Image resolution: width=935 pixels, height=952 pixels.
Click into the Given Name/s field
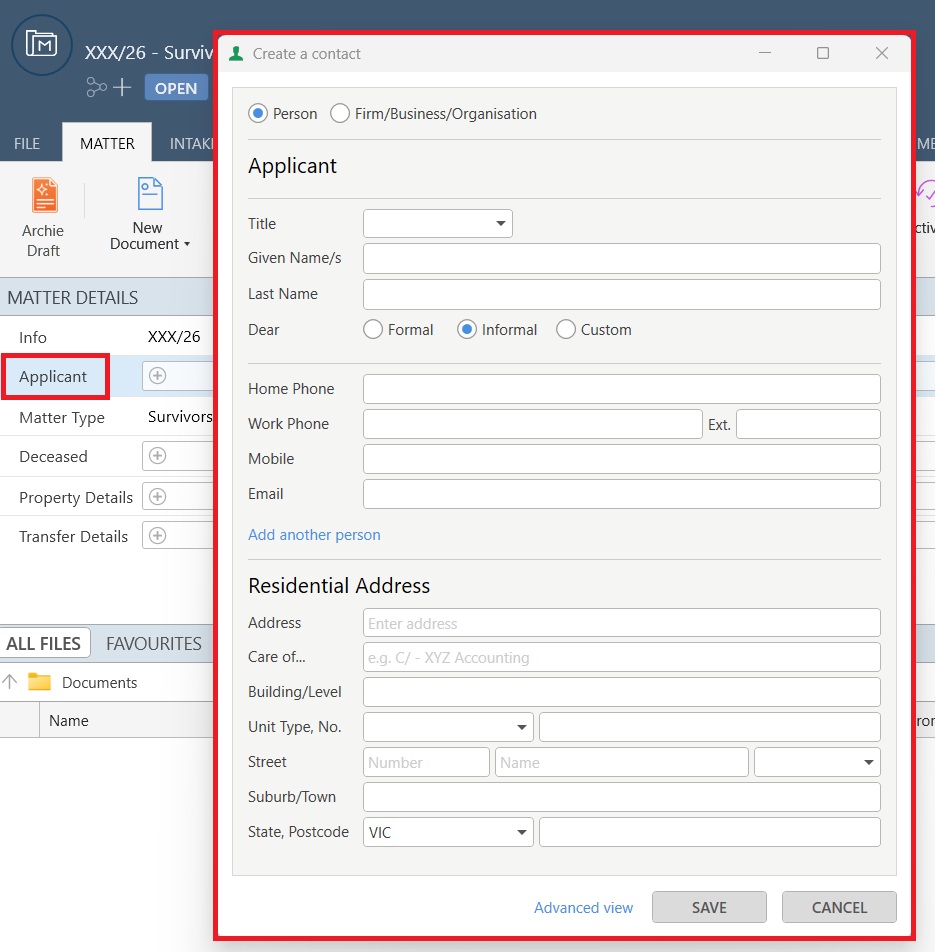pyautogui.click(x=621, y=258)
